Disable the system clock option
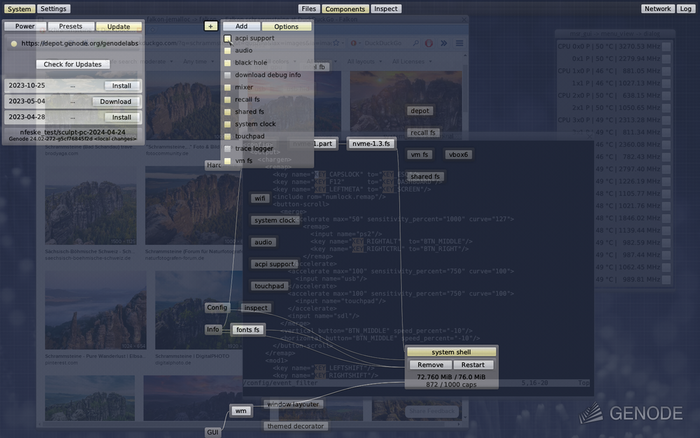The image size is (700, 438). click(x=228, y=123)
